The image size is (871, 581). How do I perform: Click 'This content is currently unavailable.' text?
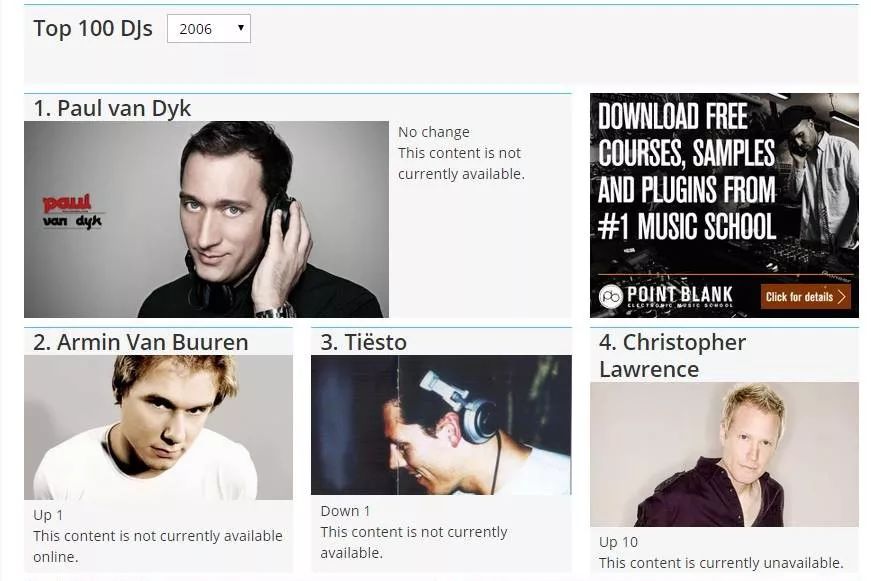tap(721, 563)
